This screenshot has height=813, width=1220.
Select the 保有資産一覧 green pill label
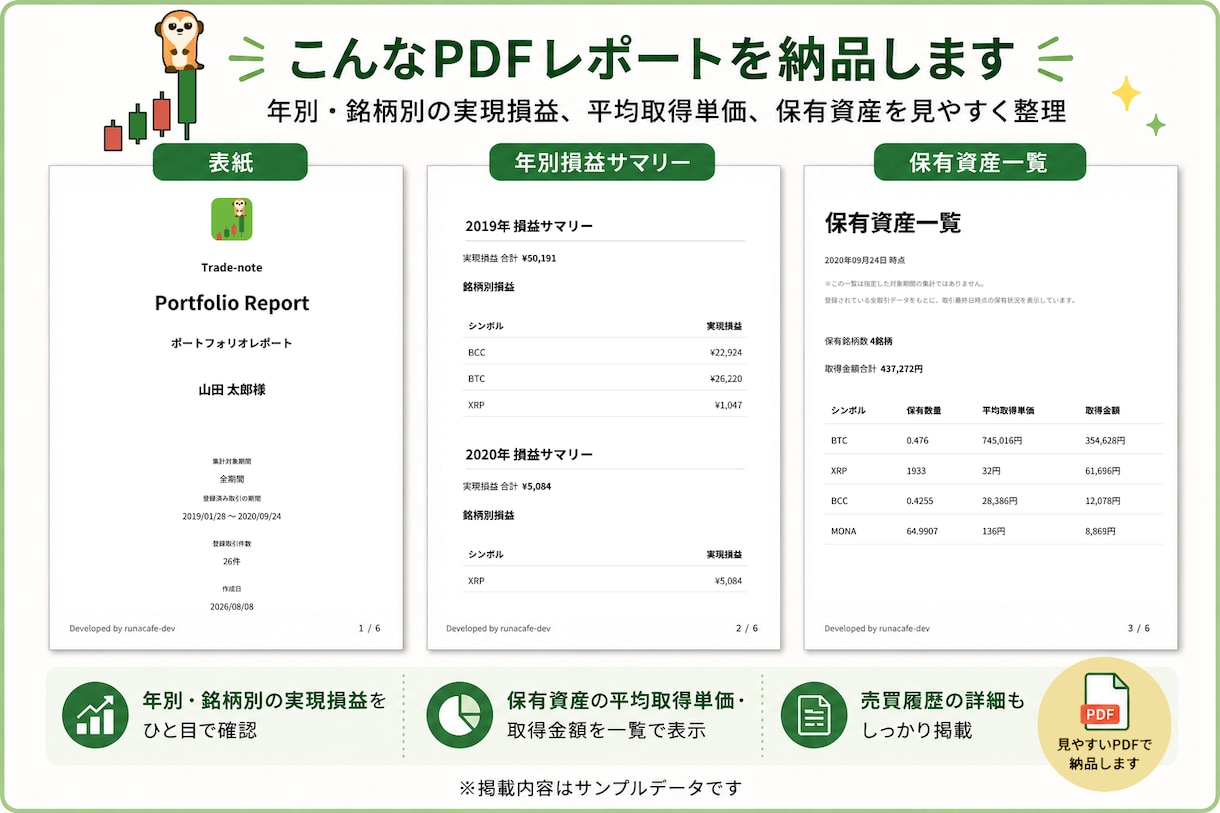point(979,163)
